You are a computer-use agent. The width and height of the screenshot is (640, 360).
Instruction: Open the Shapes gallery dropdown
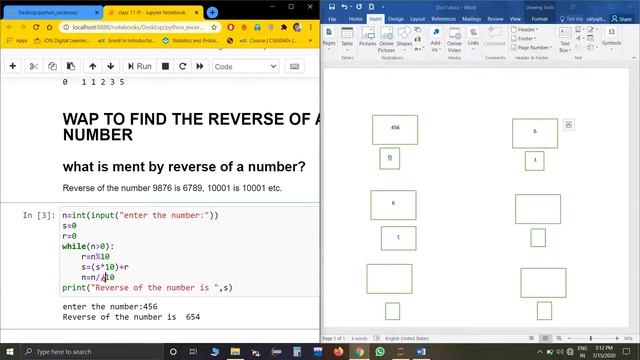404,39
